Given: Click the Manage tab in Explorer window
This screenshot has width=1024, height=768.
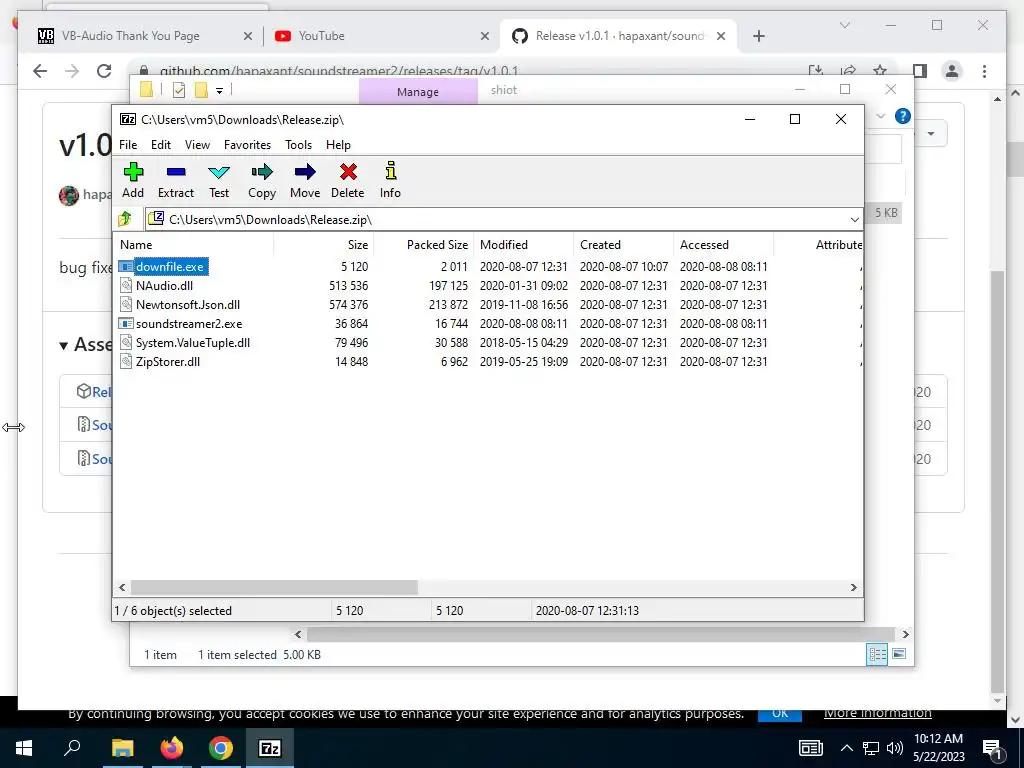Looking at the screenshot, I should (x=418, y=92).
